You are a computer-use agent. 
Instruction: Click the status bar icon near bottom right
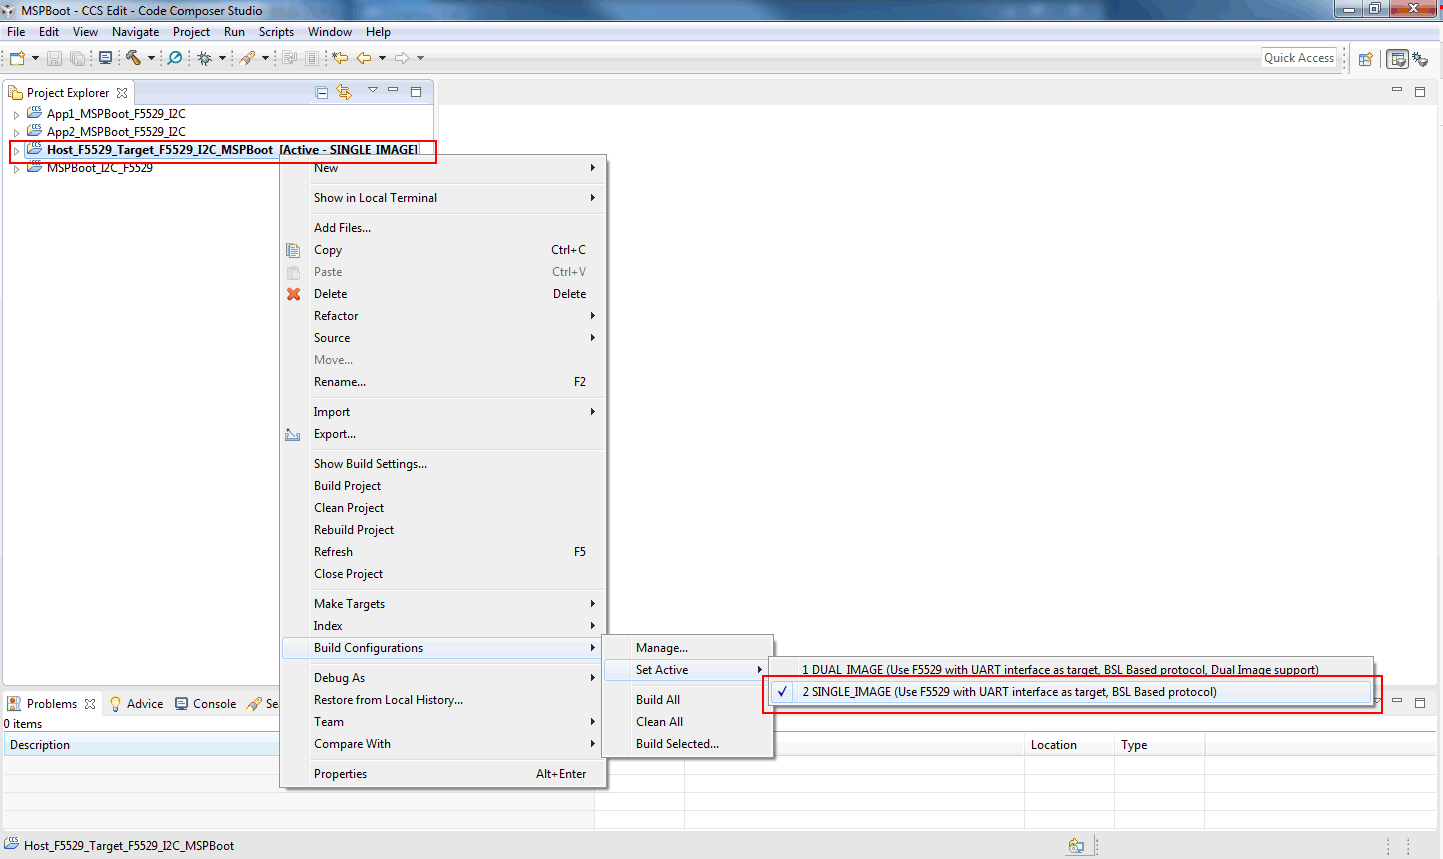click(1076, 846)
